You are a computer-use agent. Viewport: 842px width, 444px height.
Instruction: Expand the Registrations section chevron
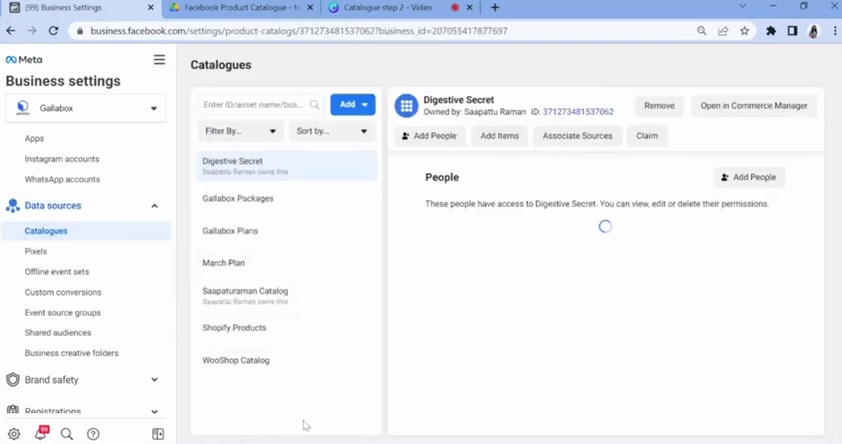click(154, 411)
